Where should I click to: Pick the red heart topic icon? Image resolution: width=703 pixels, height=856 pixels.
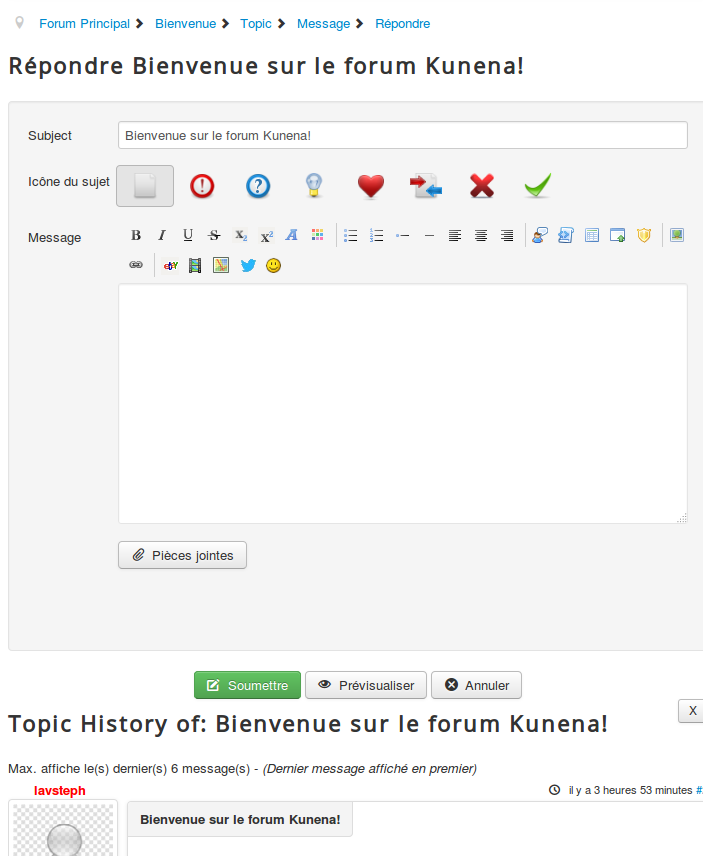[371, 186]
